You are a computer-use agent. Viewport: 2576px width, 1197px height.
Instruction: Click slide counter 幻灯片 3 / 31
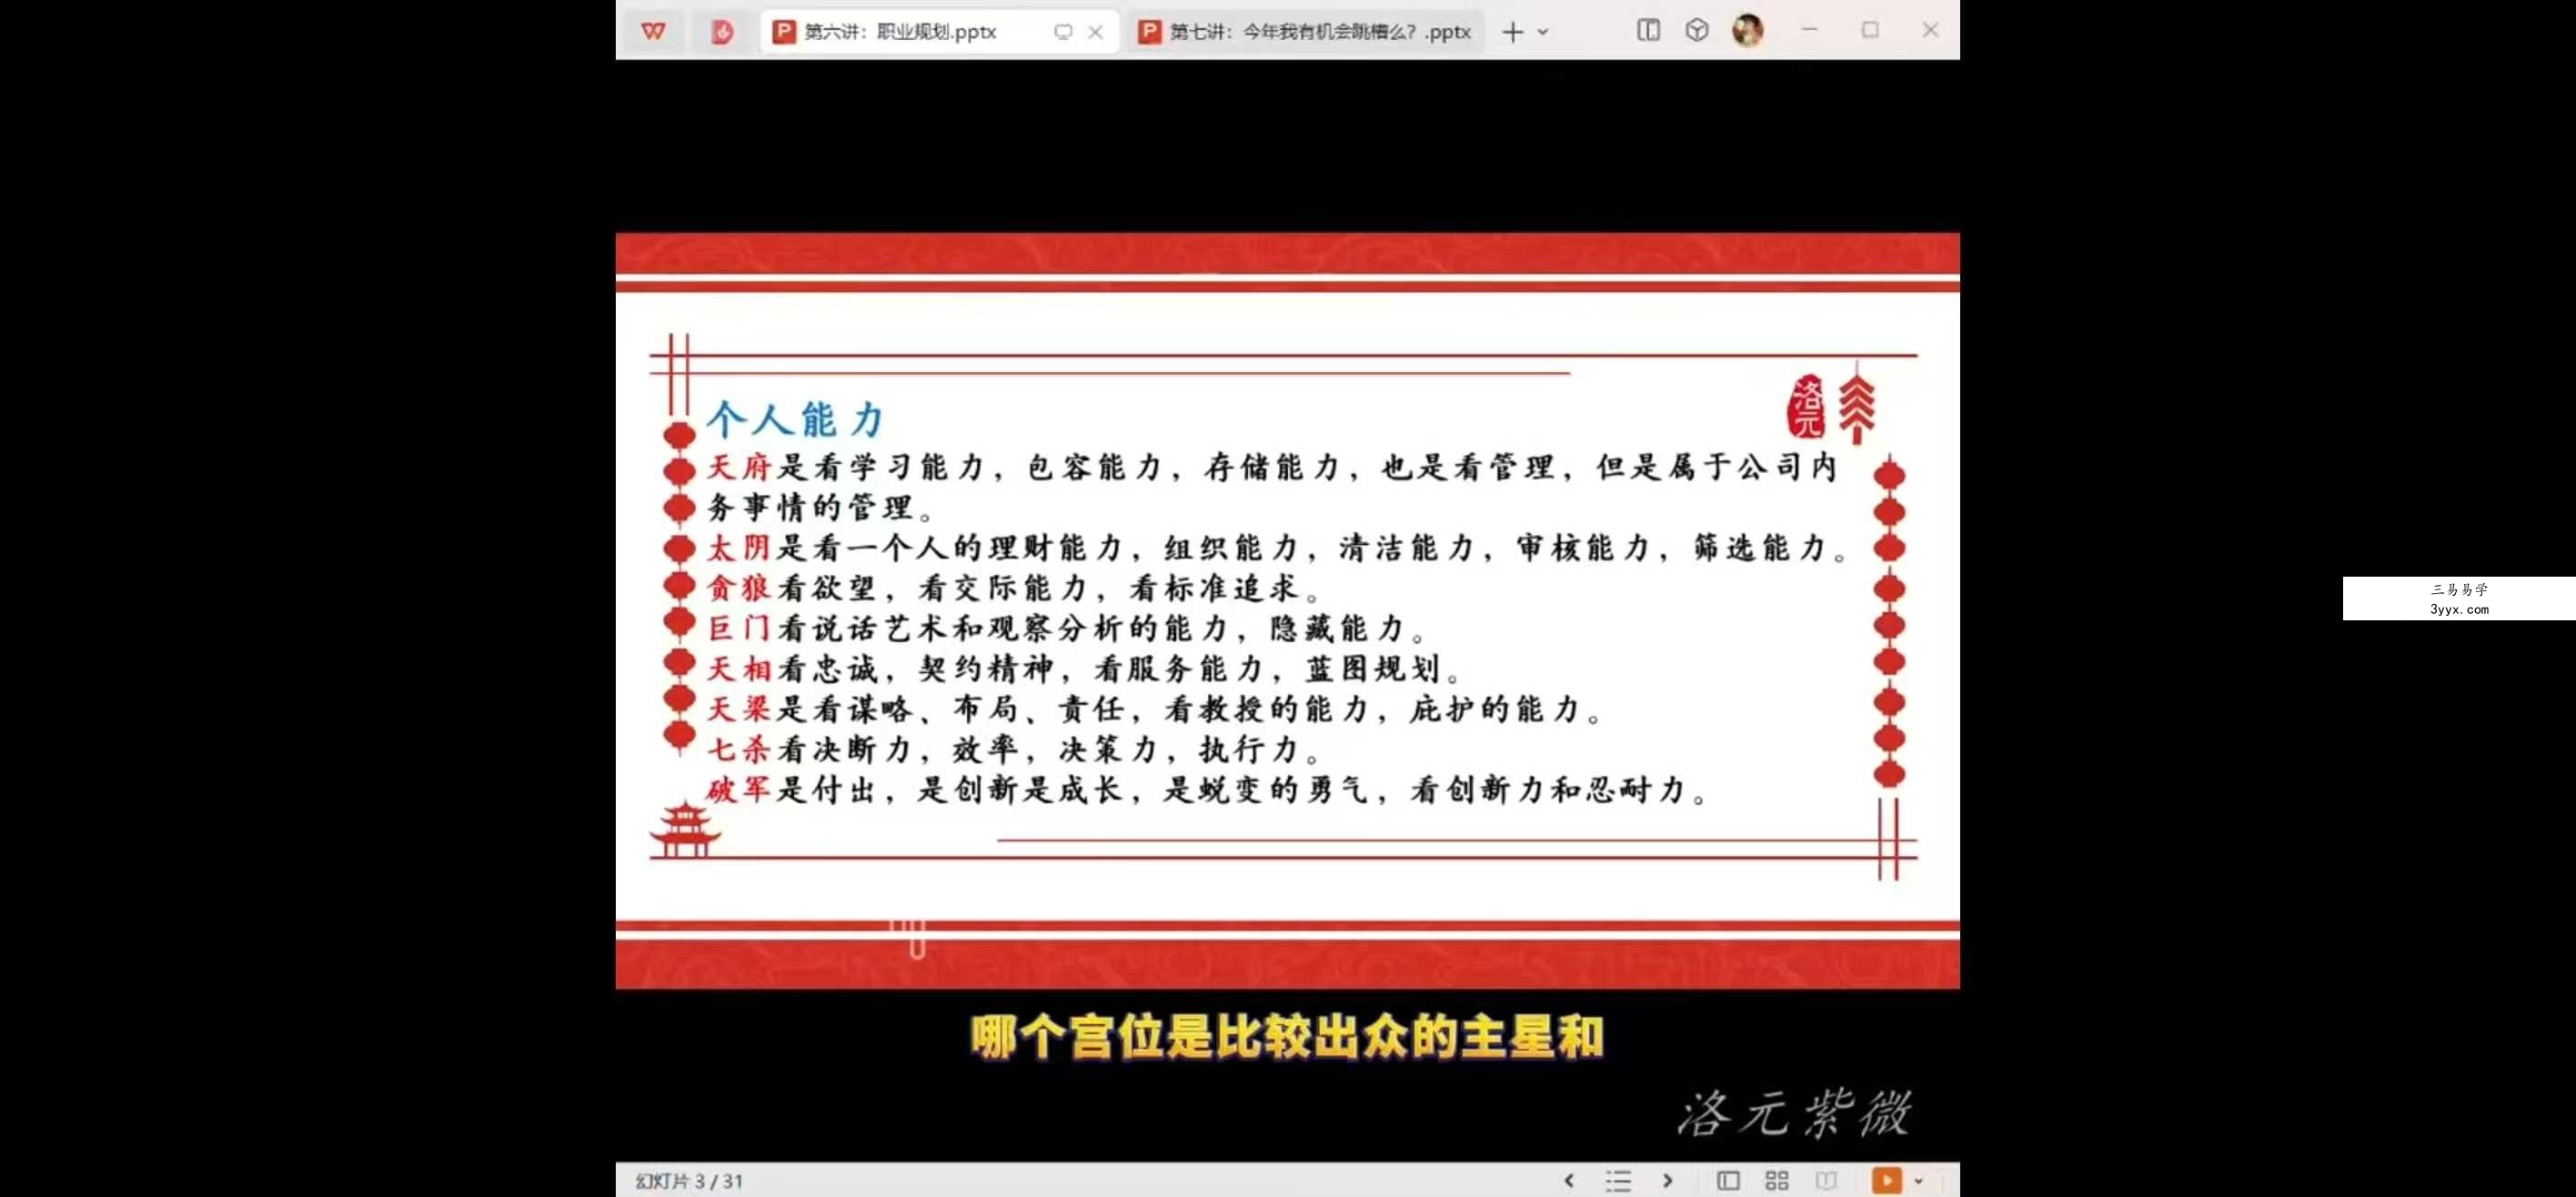click(689, 1181)
